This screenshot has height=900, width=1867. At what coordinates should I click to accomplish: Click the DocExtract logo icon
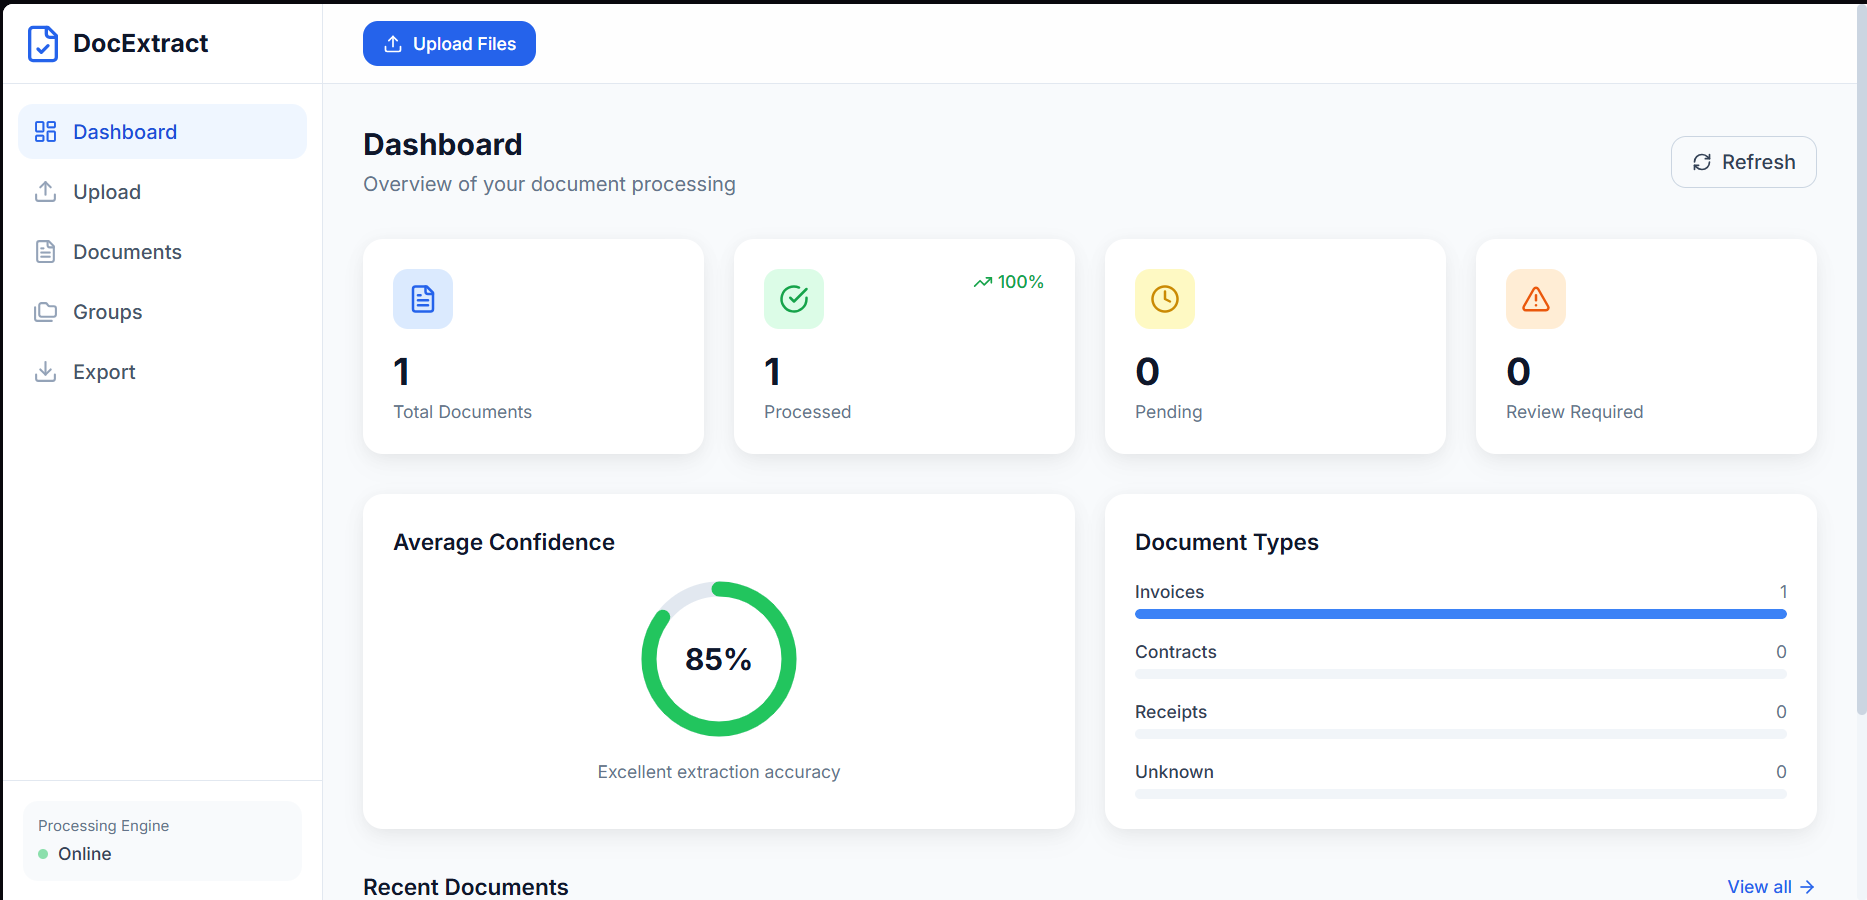pyautogui.click(x=43, y=44)
